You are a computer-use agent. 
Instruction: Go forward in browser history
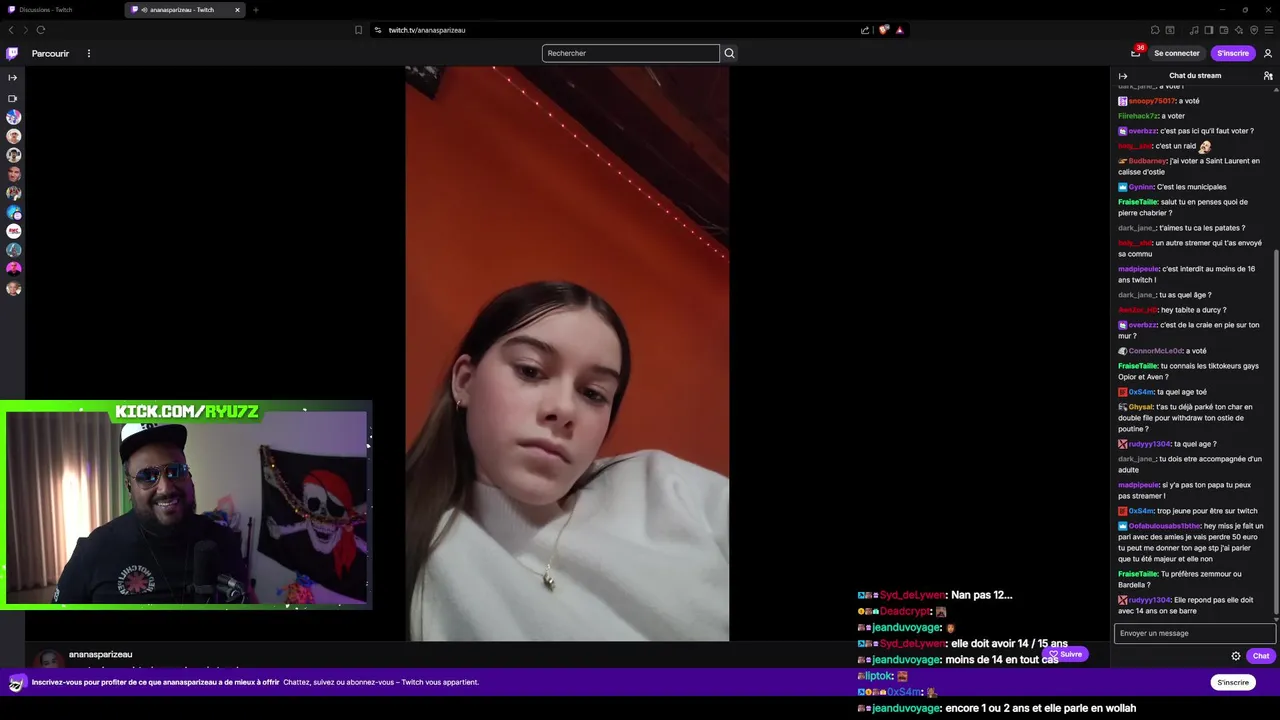point(25,30)
